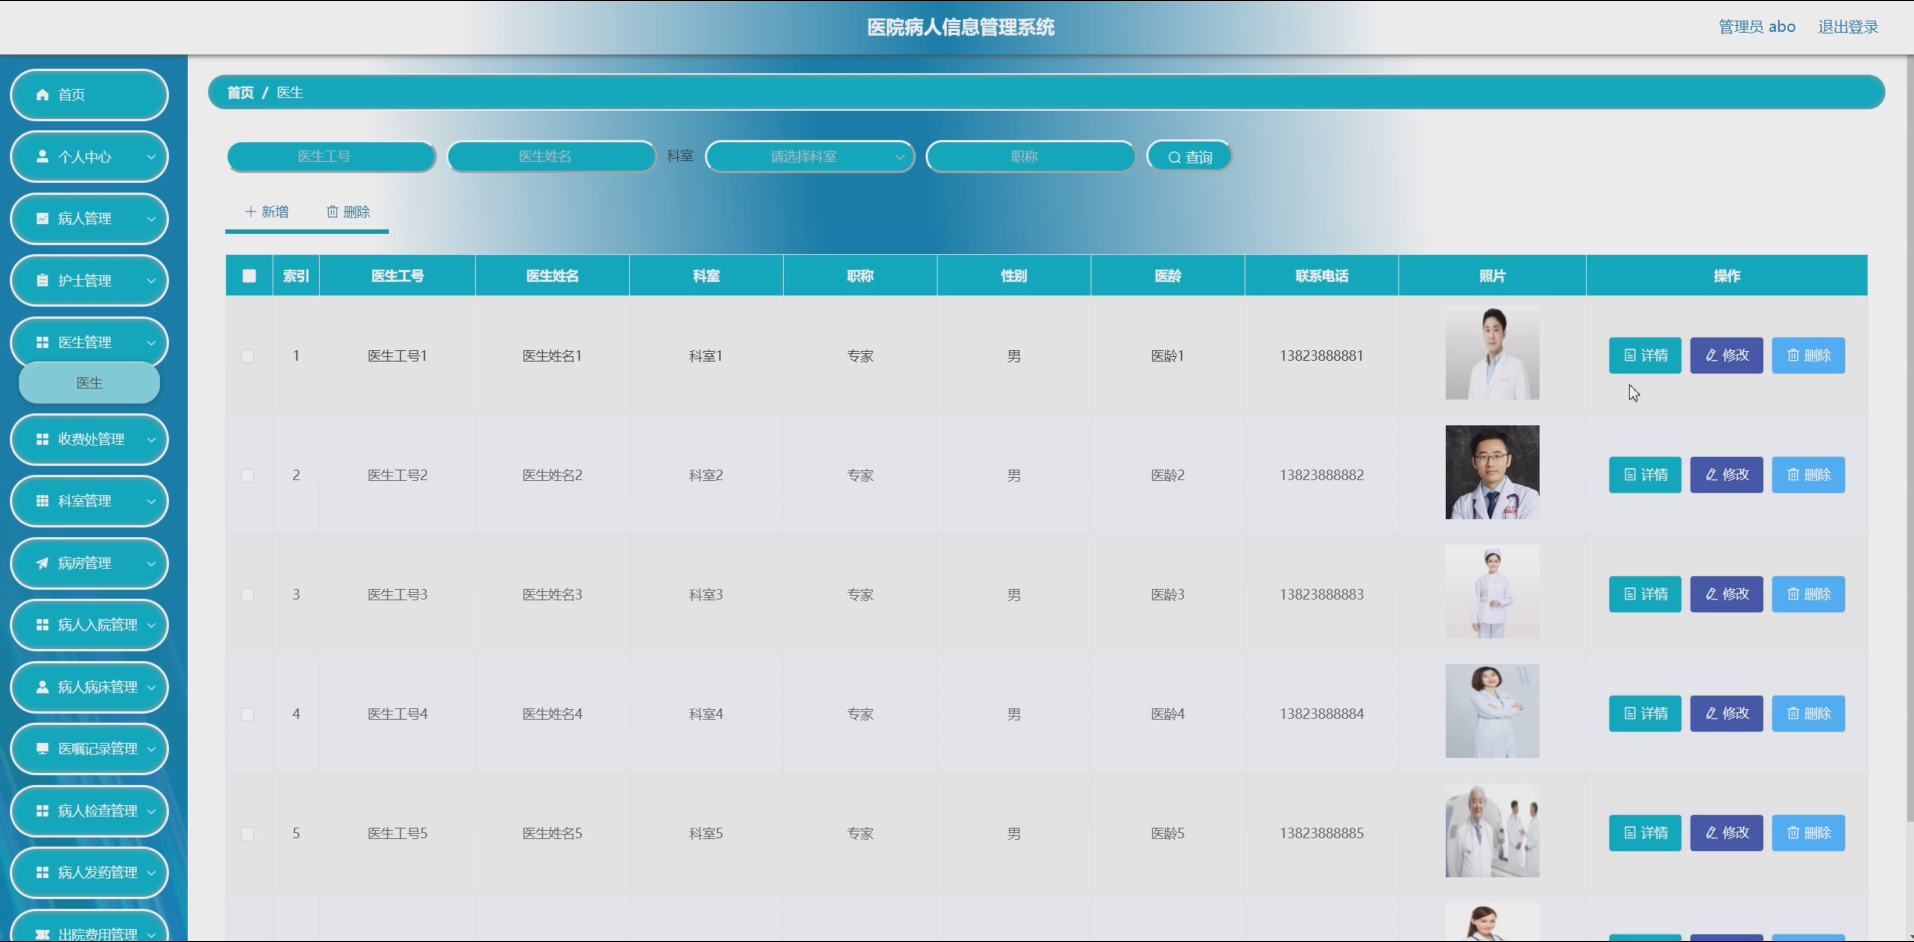Click the 首页 breadcrumb link
Viewport: 1914px width, 942px height.
[x=240, y=92]
